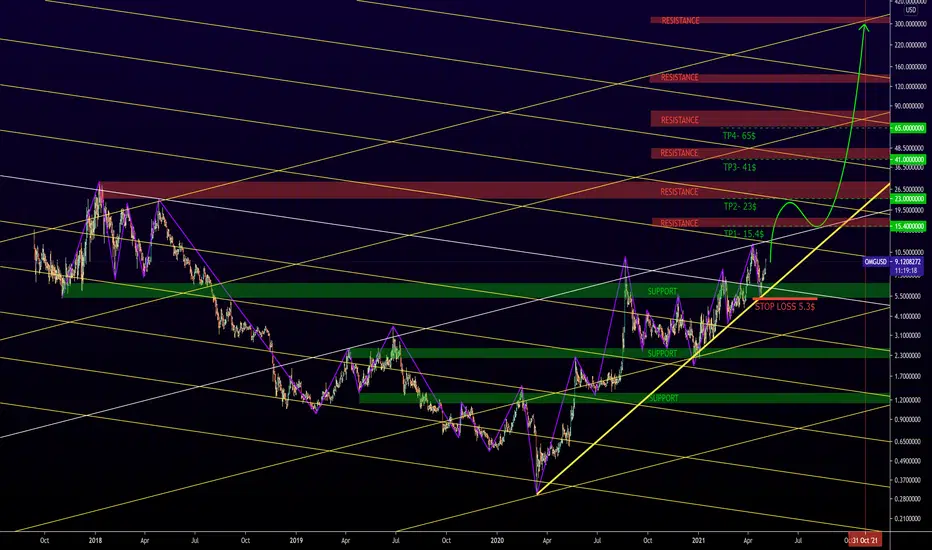Screen dimensions: 932x550
Task: Select the TP2- 23$ text annotation
Action: click(740, 206)
